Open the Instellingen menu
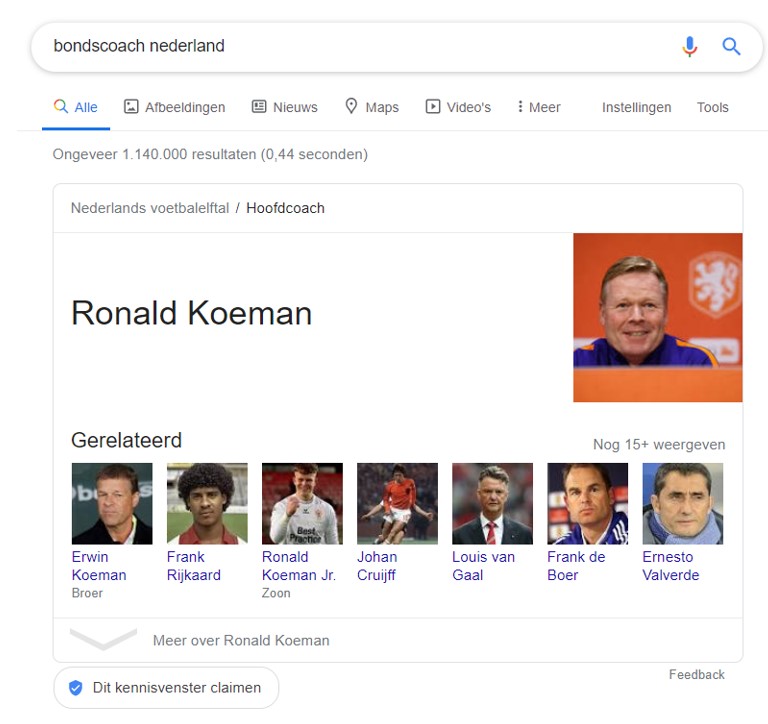 pyautogui.click(x=636, y=107)
